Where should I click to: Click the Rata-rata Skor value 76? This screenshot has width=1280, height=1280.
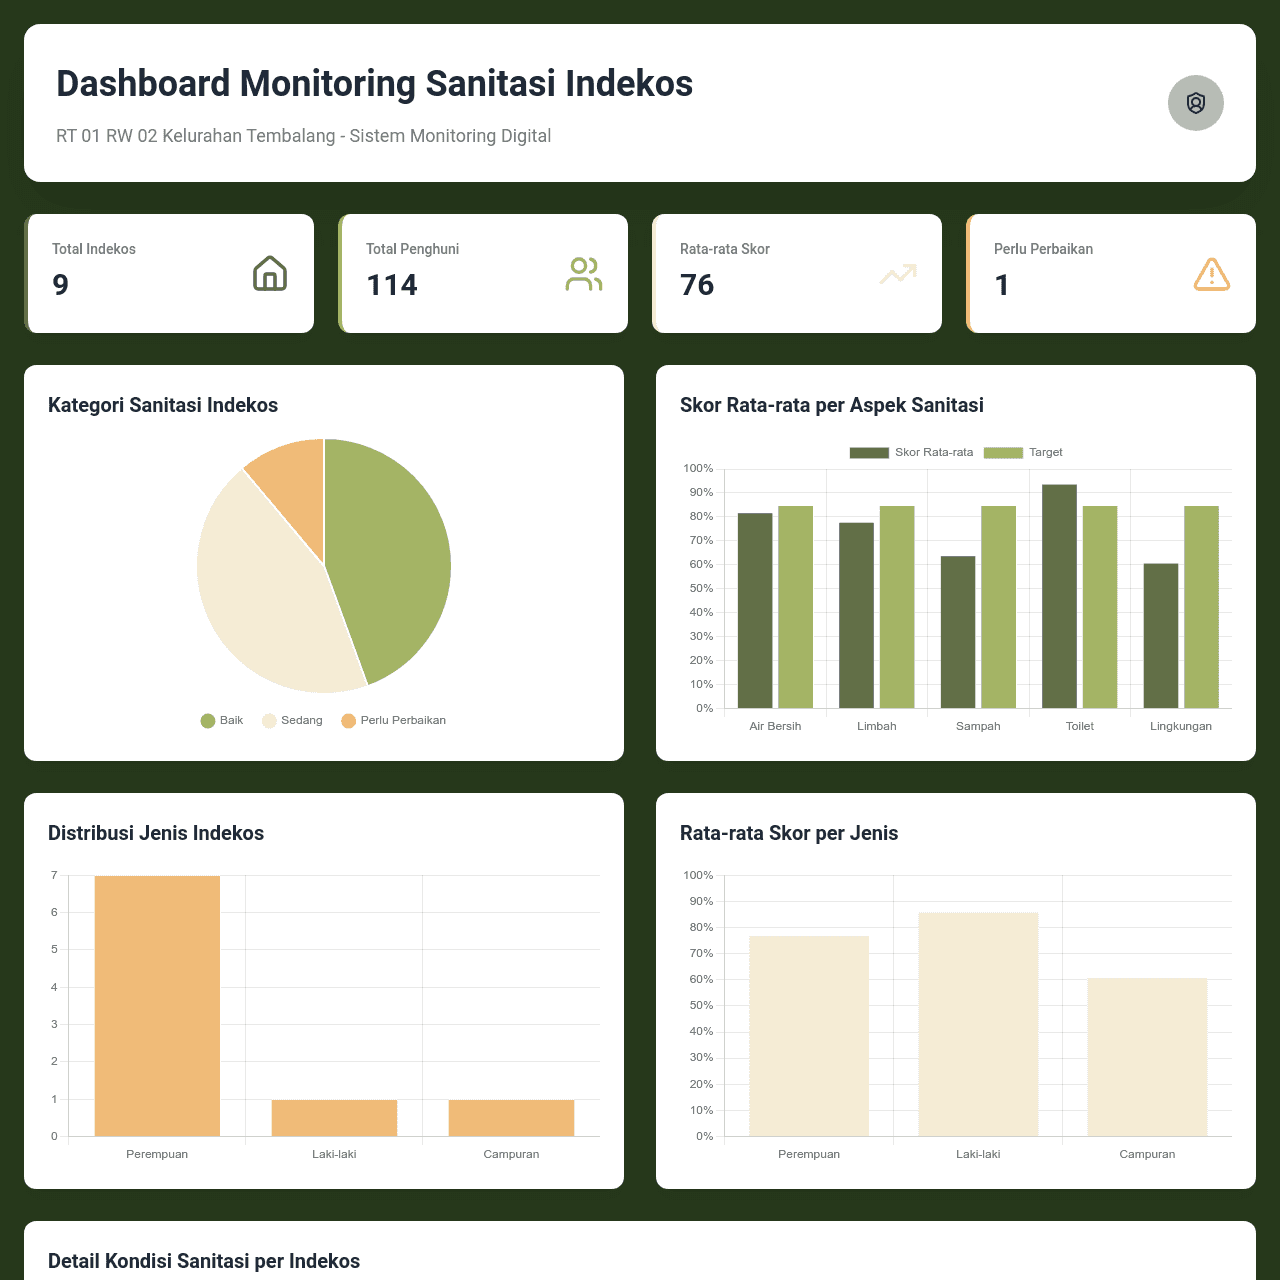pyautogui.click(x=697, y=285)
